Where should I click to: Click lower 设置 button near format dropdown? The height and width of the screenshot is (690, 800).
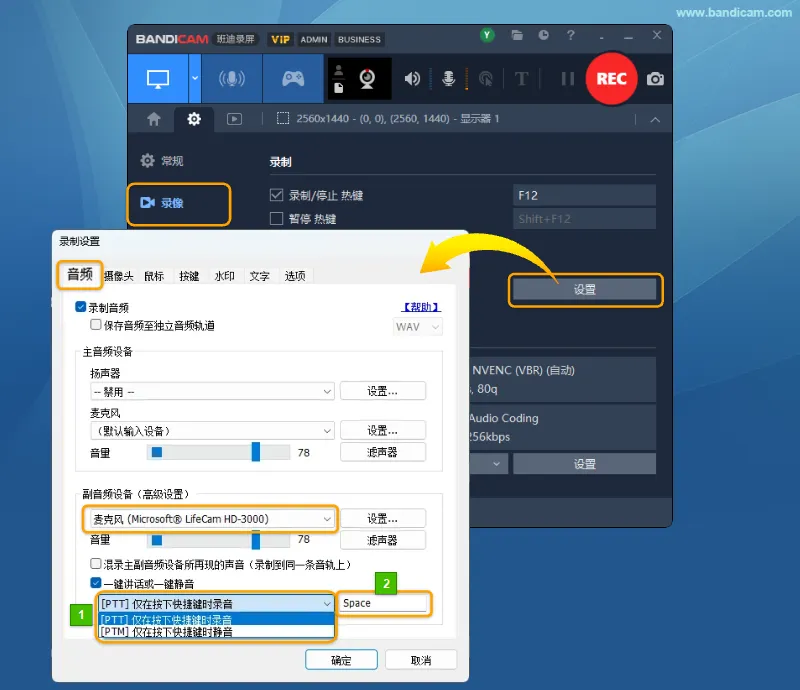(585, 464)
